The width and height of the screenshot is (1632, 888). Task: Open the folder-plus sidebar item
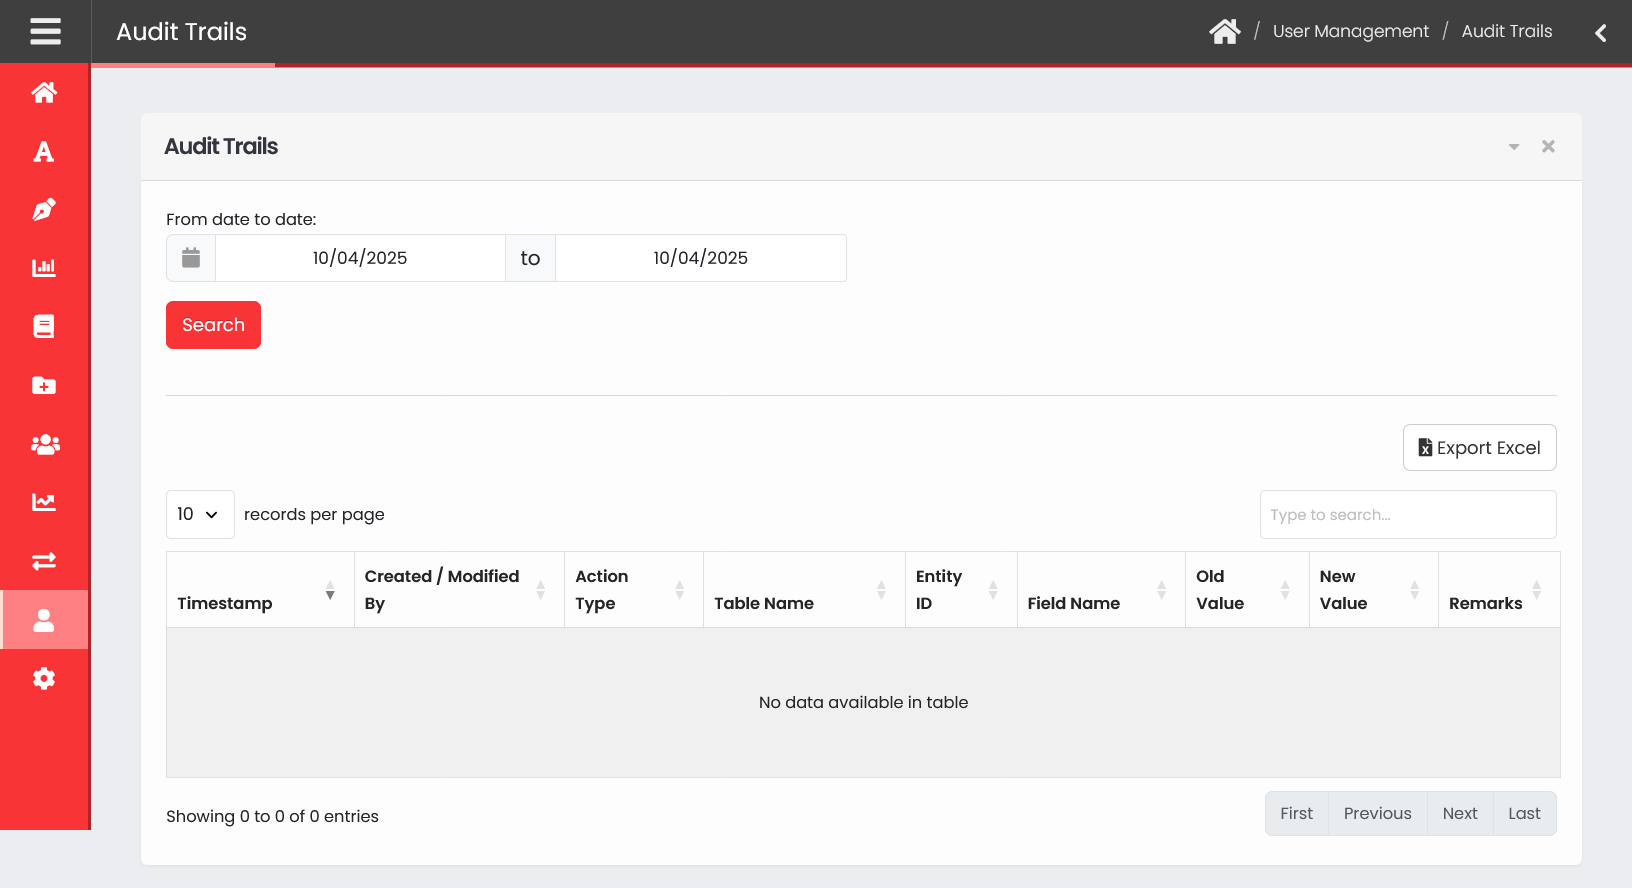point(44,385)
